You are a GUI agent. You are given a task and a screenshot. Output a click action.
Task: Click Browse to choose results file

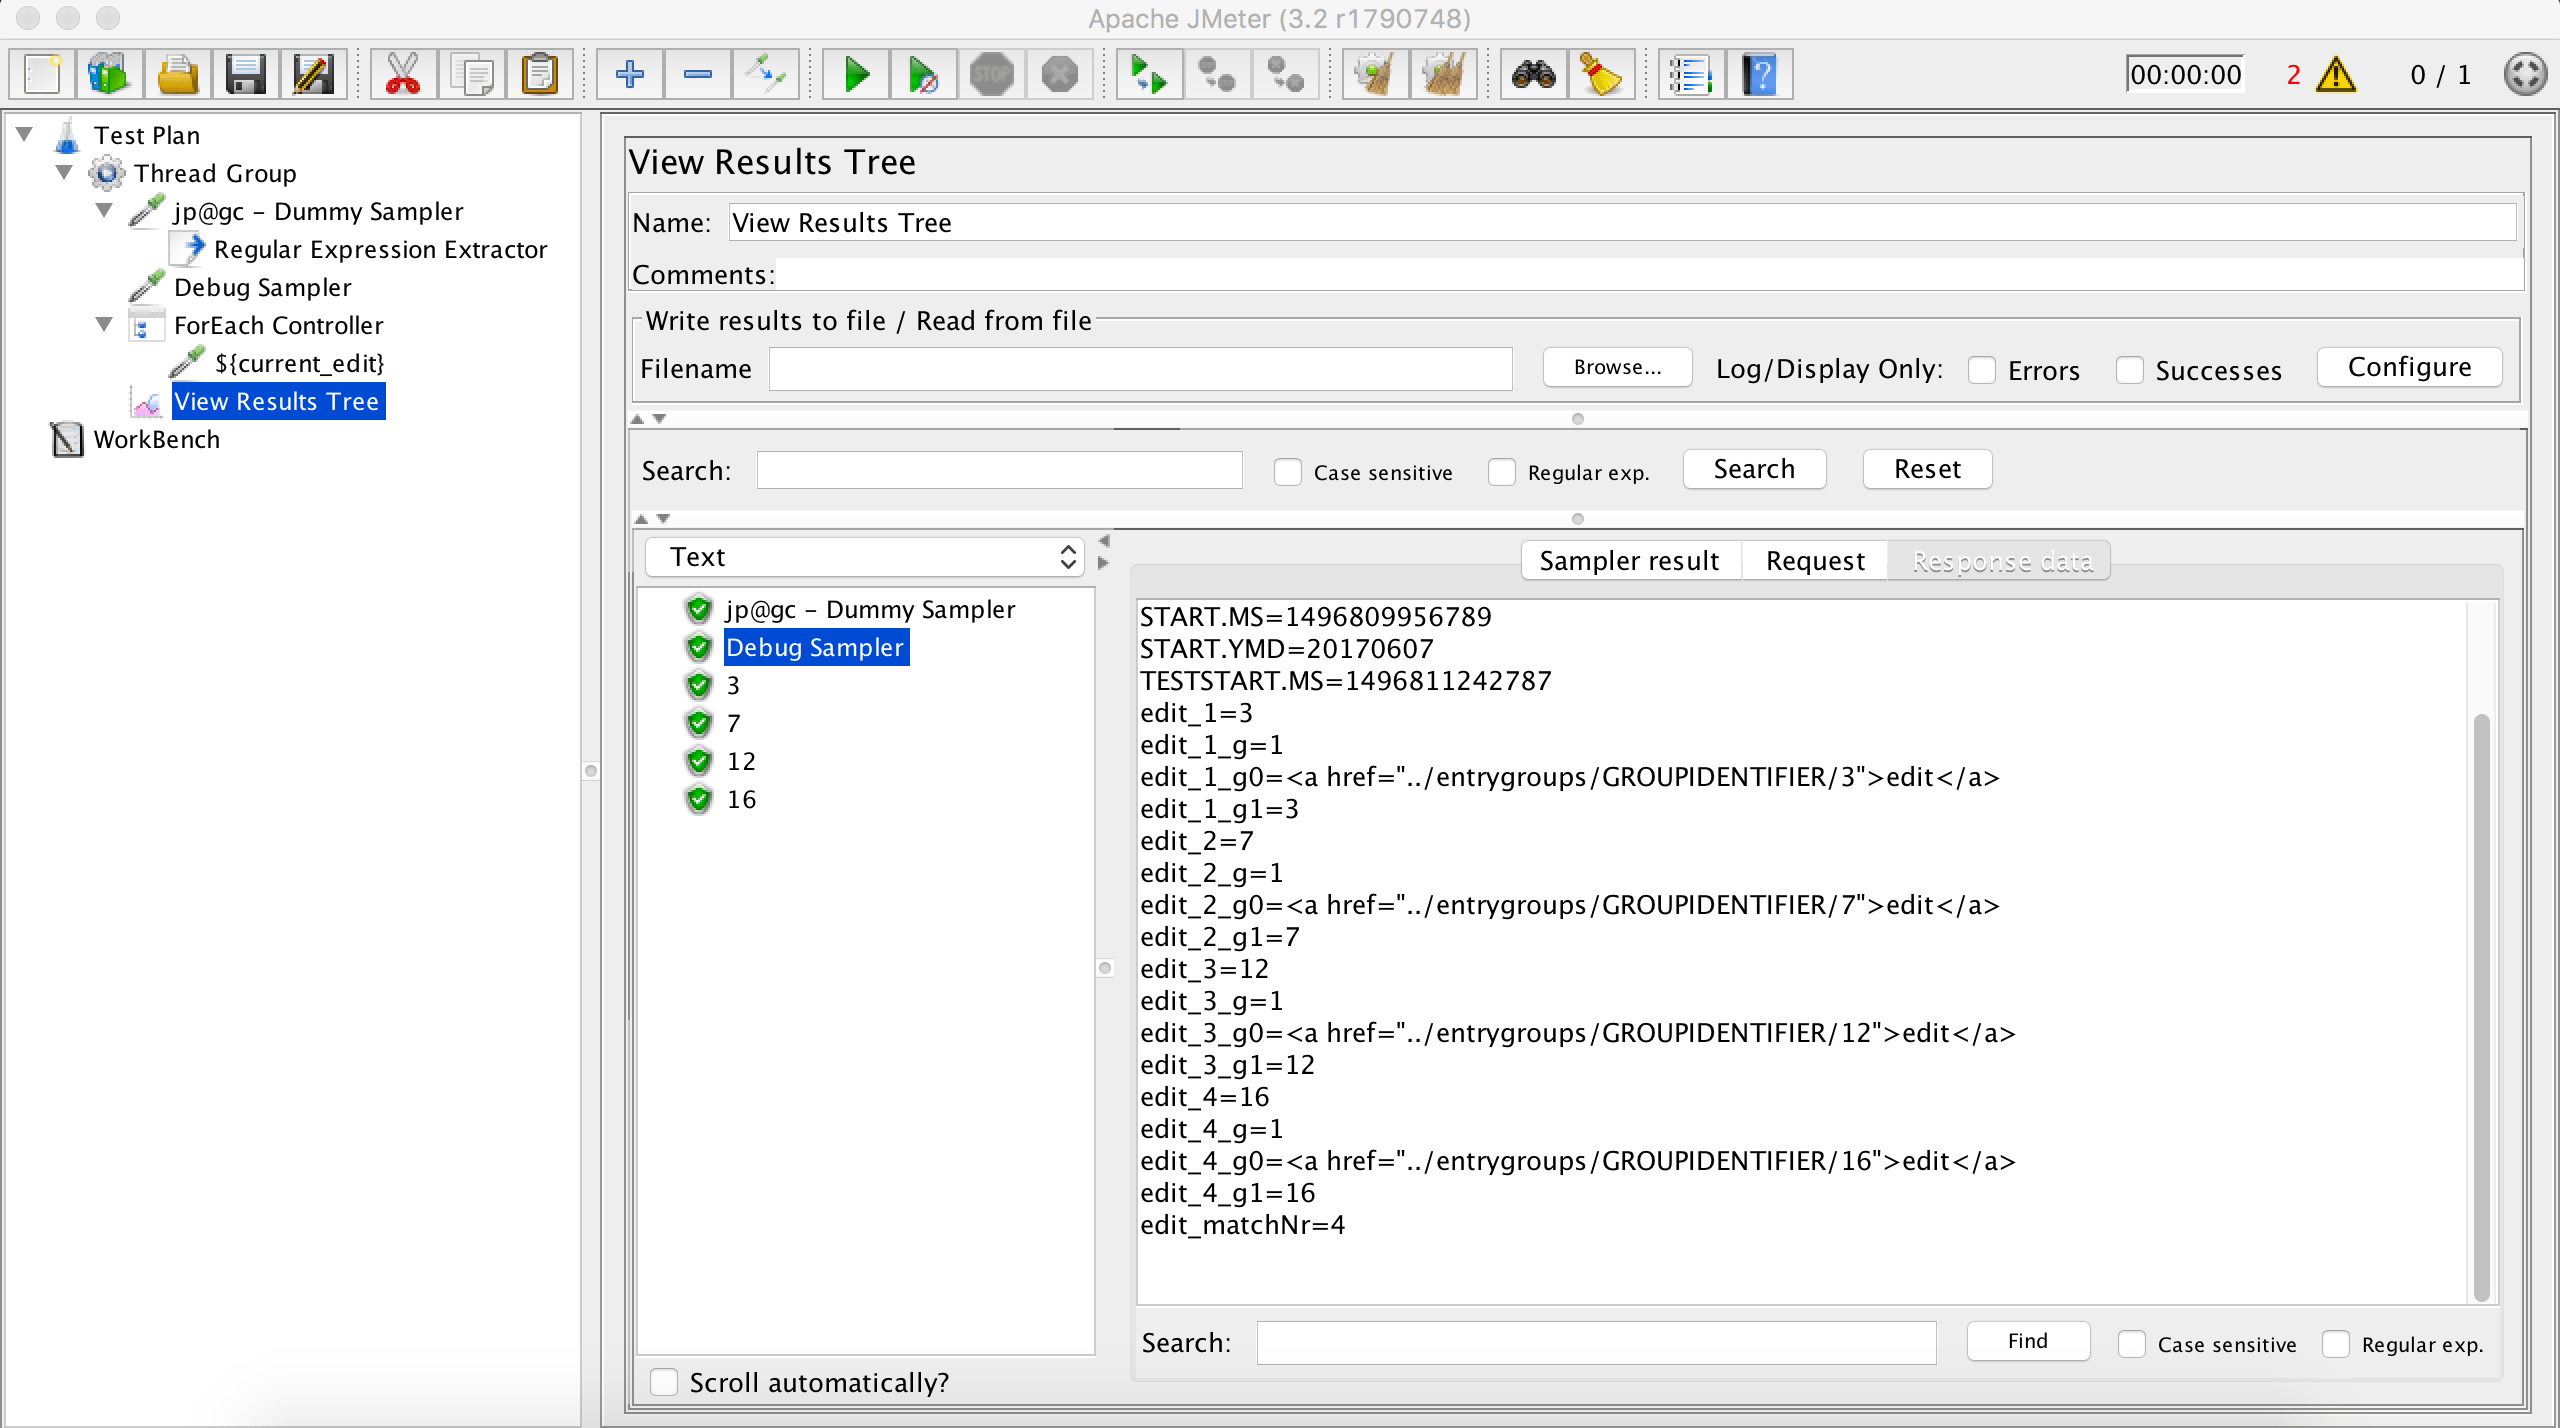1616,366
